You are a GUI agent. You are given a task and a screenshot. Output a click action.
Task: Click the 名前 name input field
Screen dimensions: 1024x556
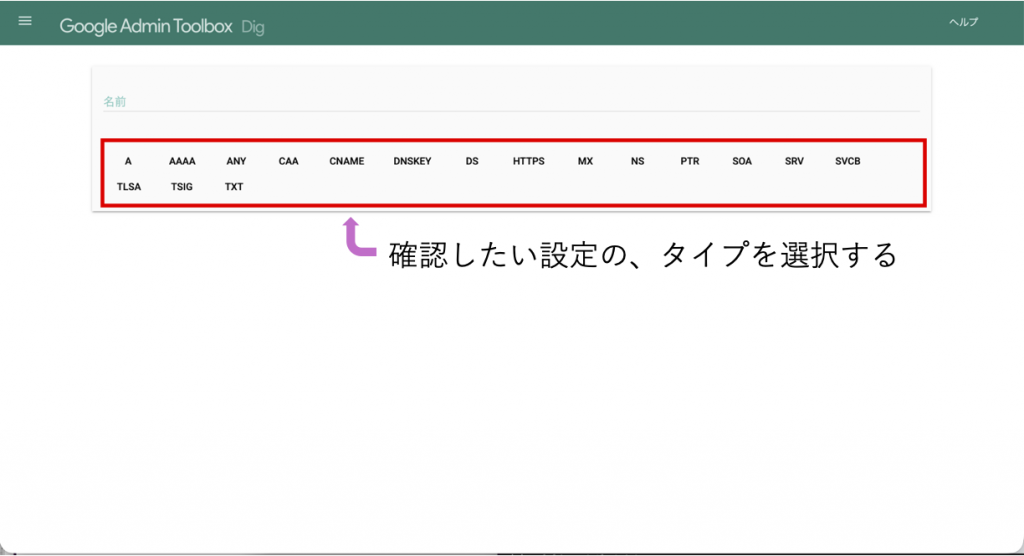pyautogui.click(x=510, y=102)
